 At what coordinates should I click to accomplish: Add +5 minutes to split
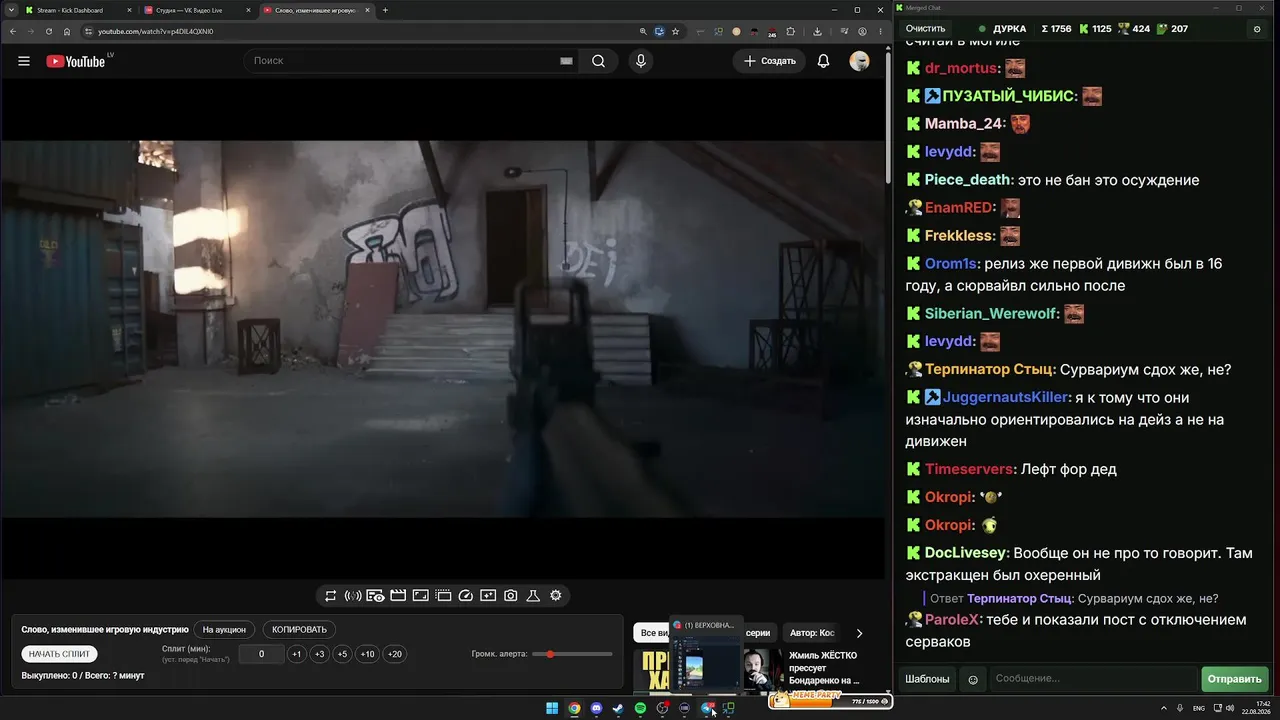(x=342, y=654)
